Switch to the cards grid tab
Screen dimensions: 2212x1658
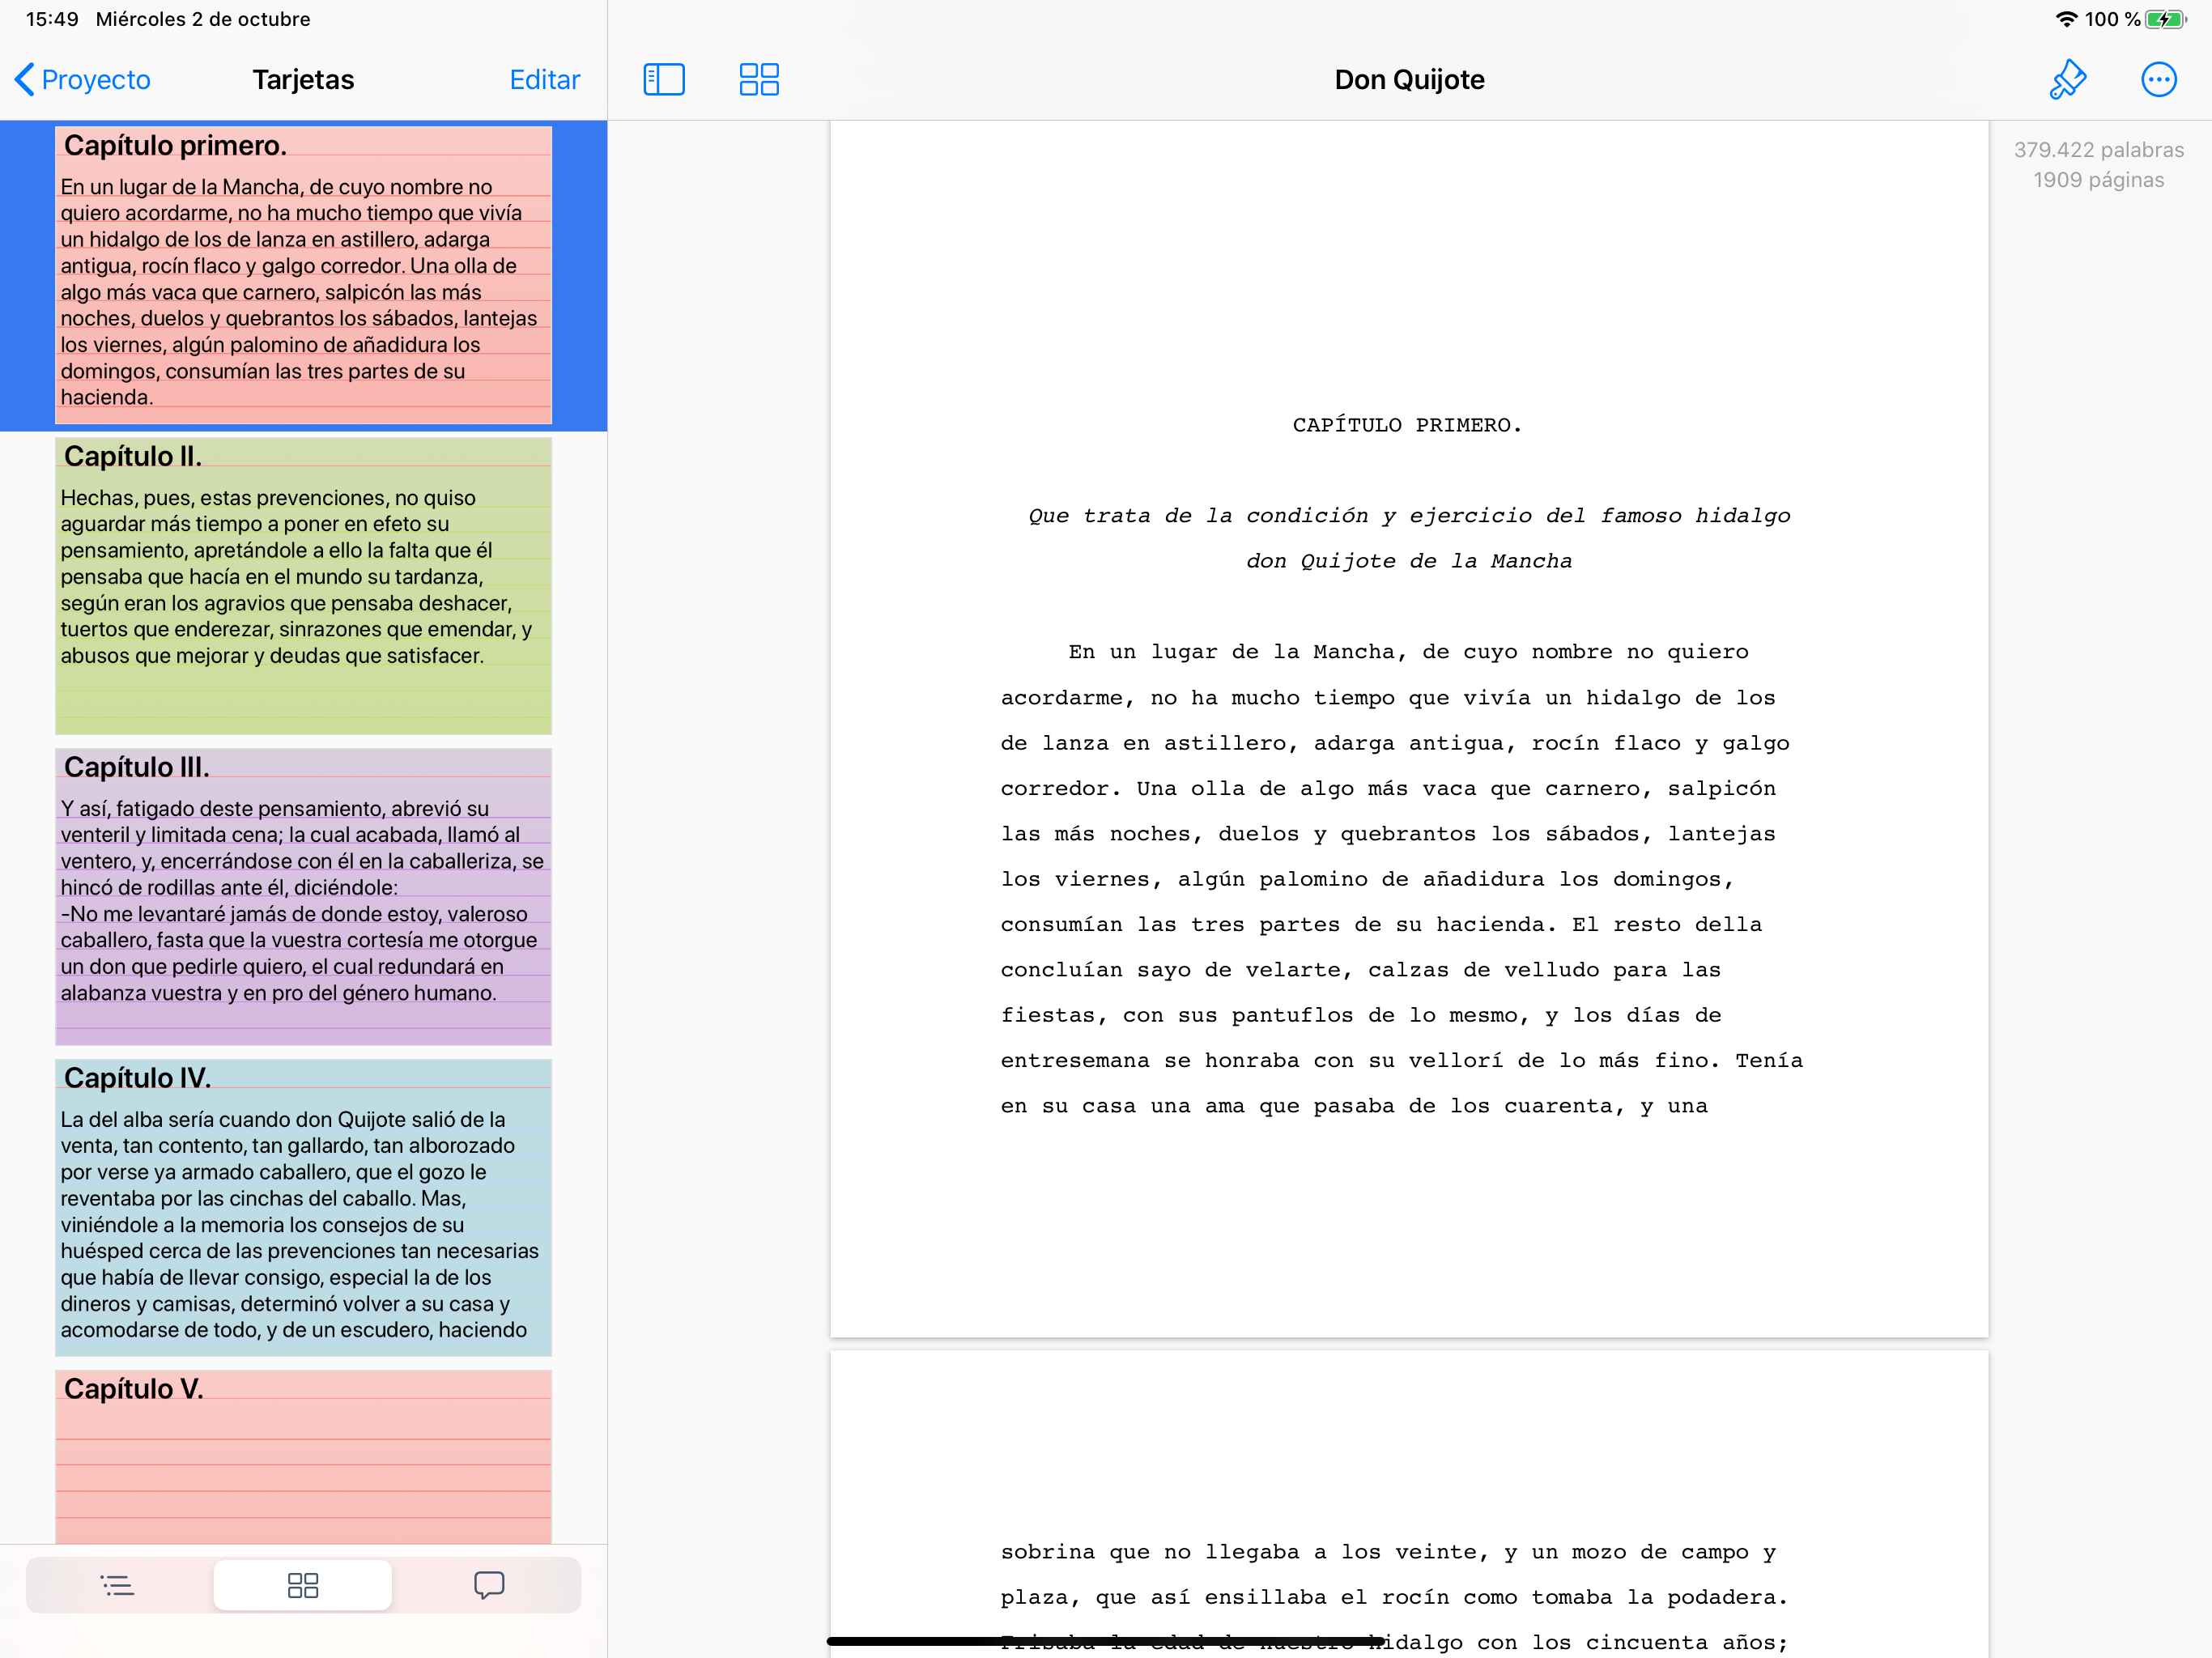pos(302,1585)
